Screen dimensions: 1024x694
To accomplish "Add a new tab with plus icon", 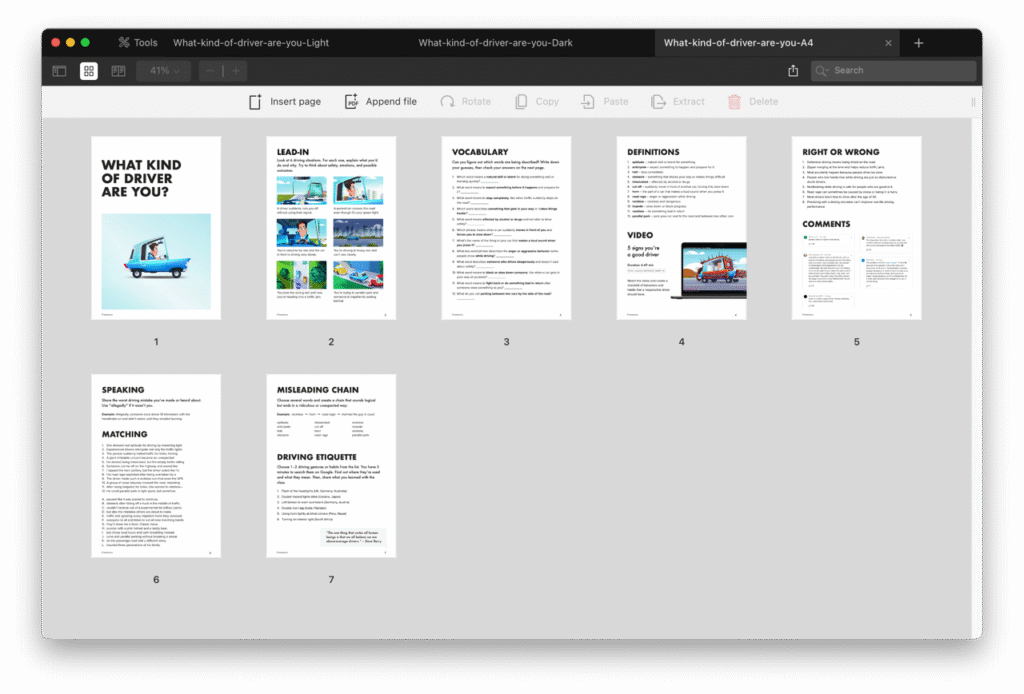I will pyautogui.click(x=919, y=43).
